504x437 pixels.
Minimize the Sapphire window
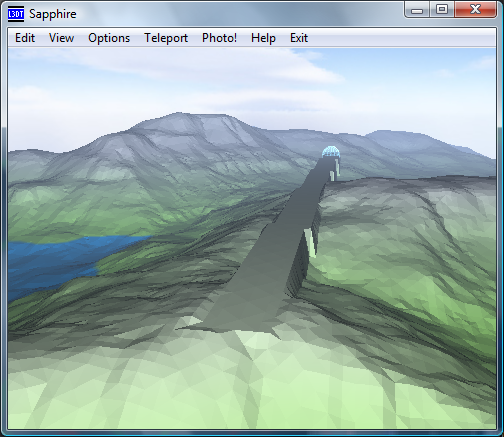(417, 10)
